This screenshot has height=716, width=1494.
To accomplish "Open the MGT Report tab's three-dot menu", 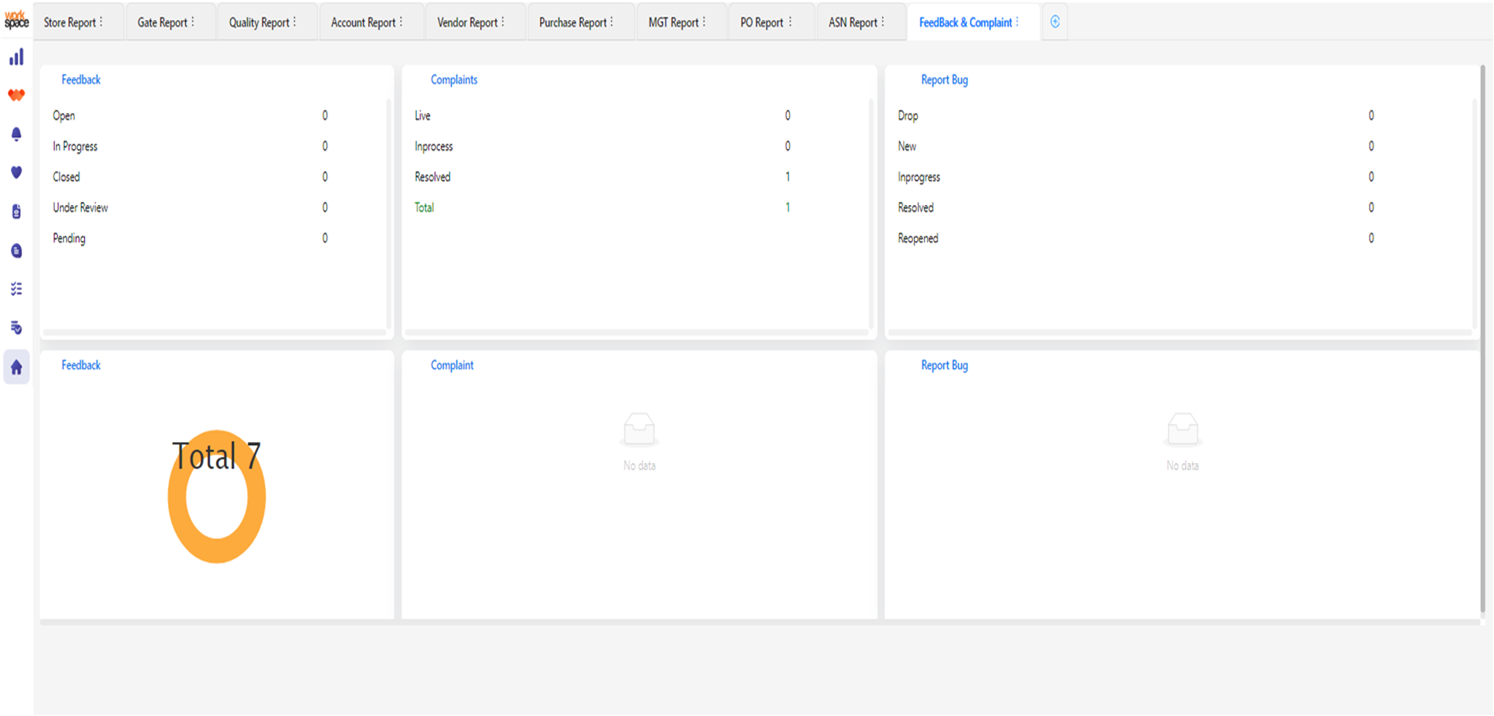I will (x=704, y=22).
